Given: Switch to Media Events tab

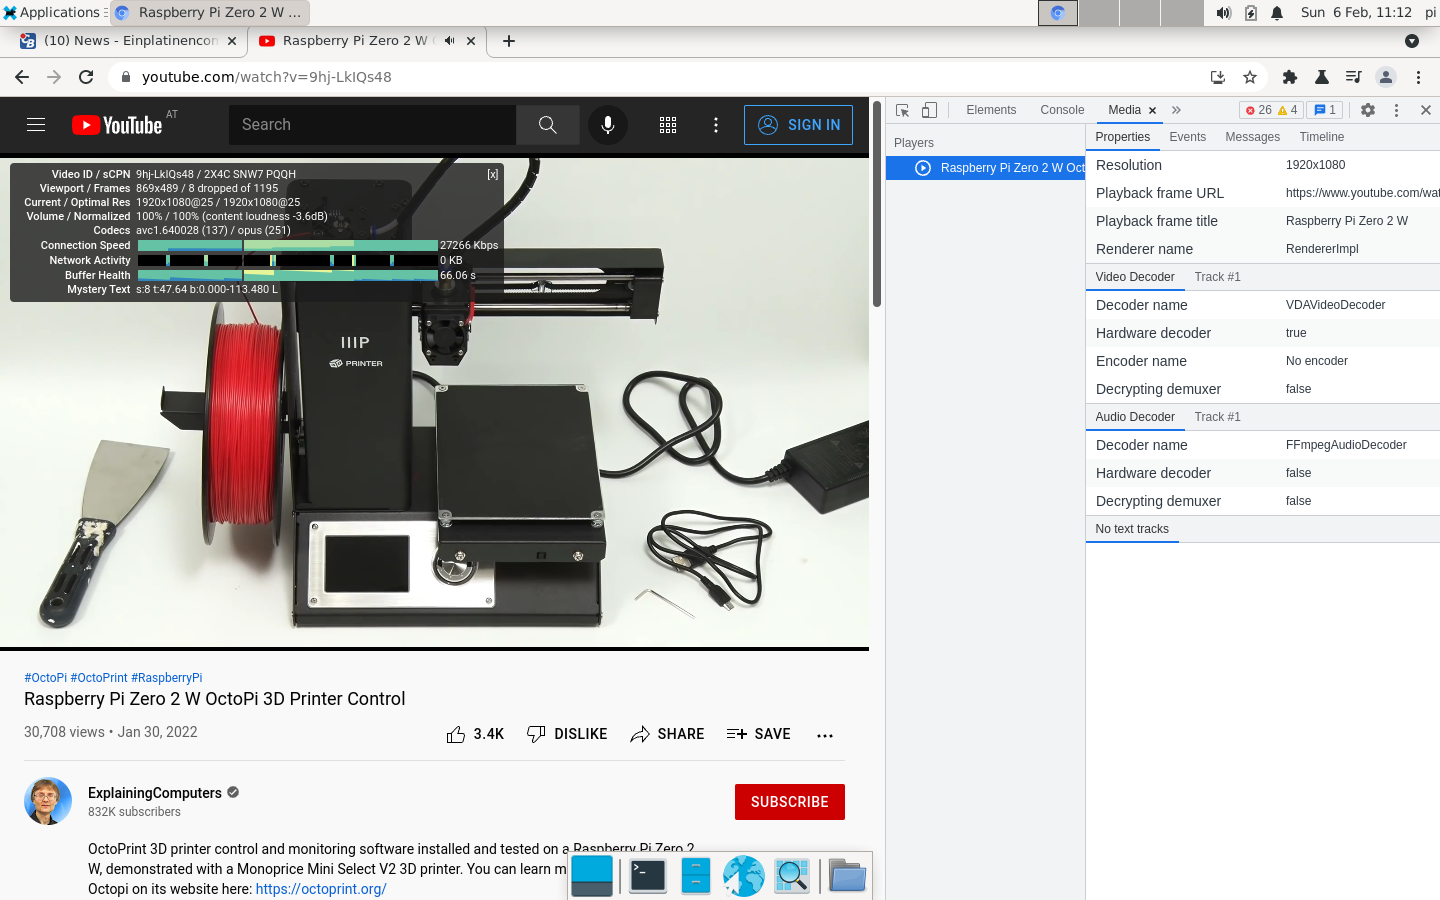Looking at the screenshot, I should pos(1187,137).
